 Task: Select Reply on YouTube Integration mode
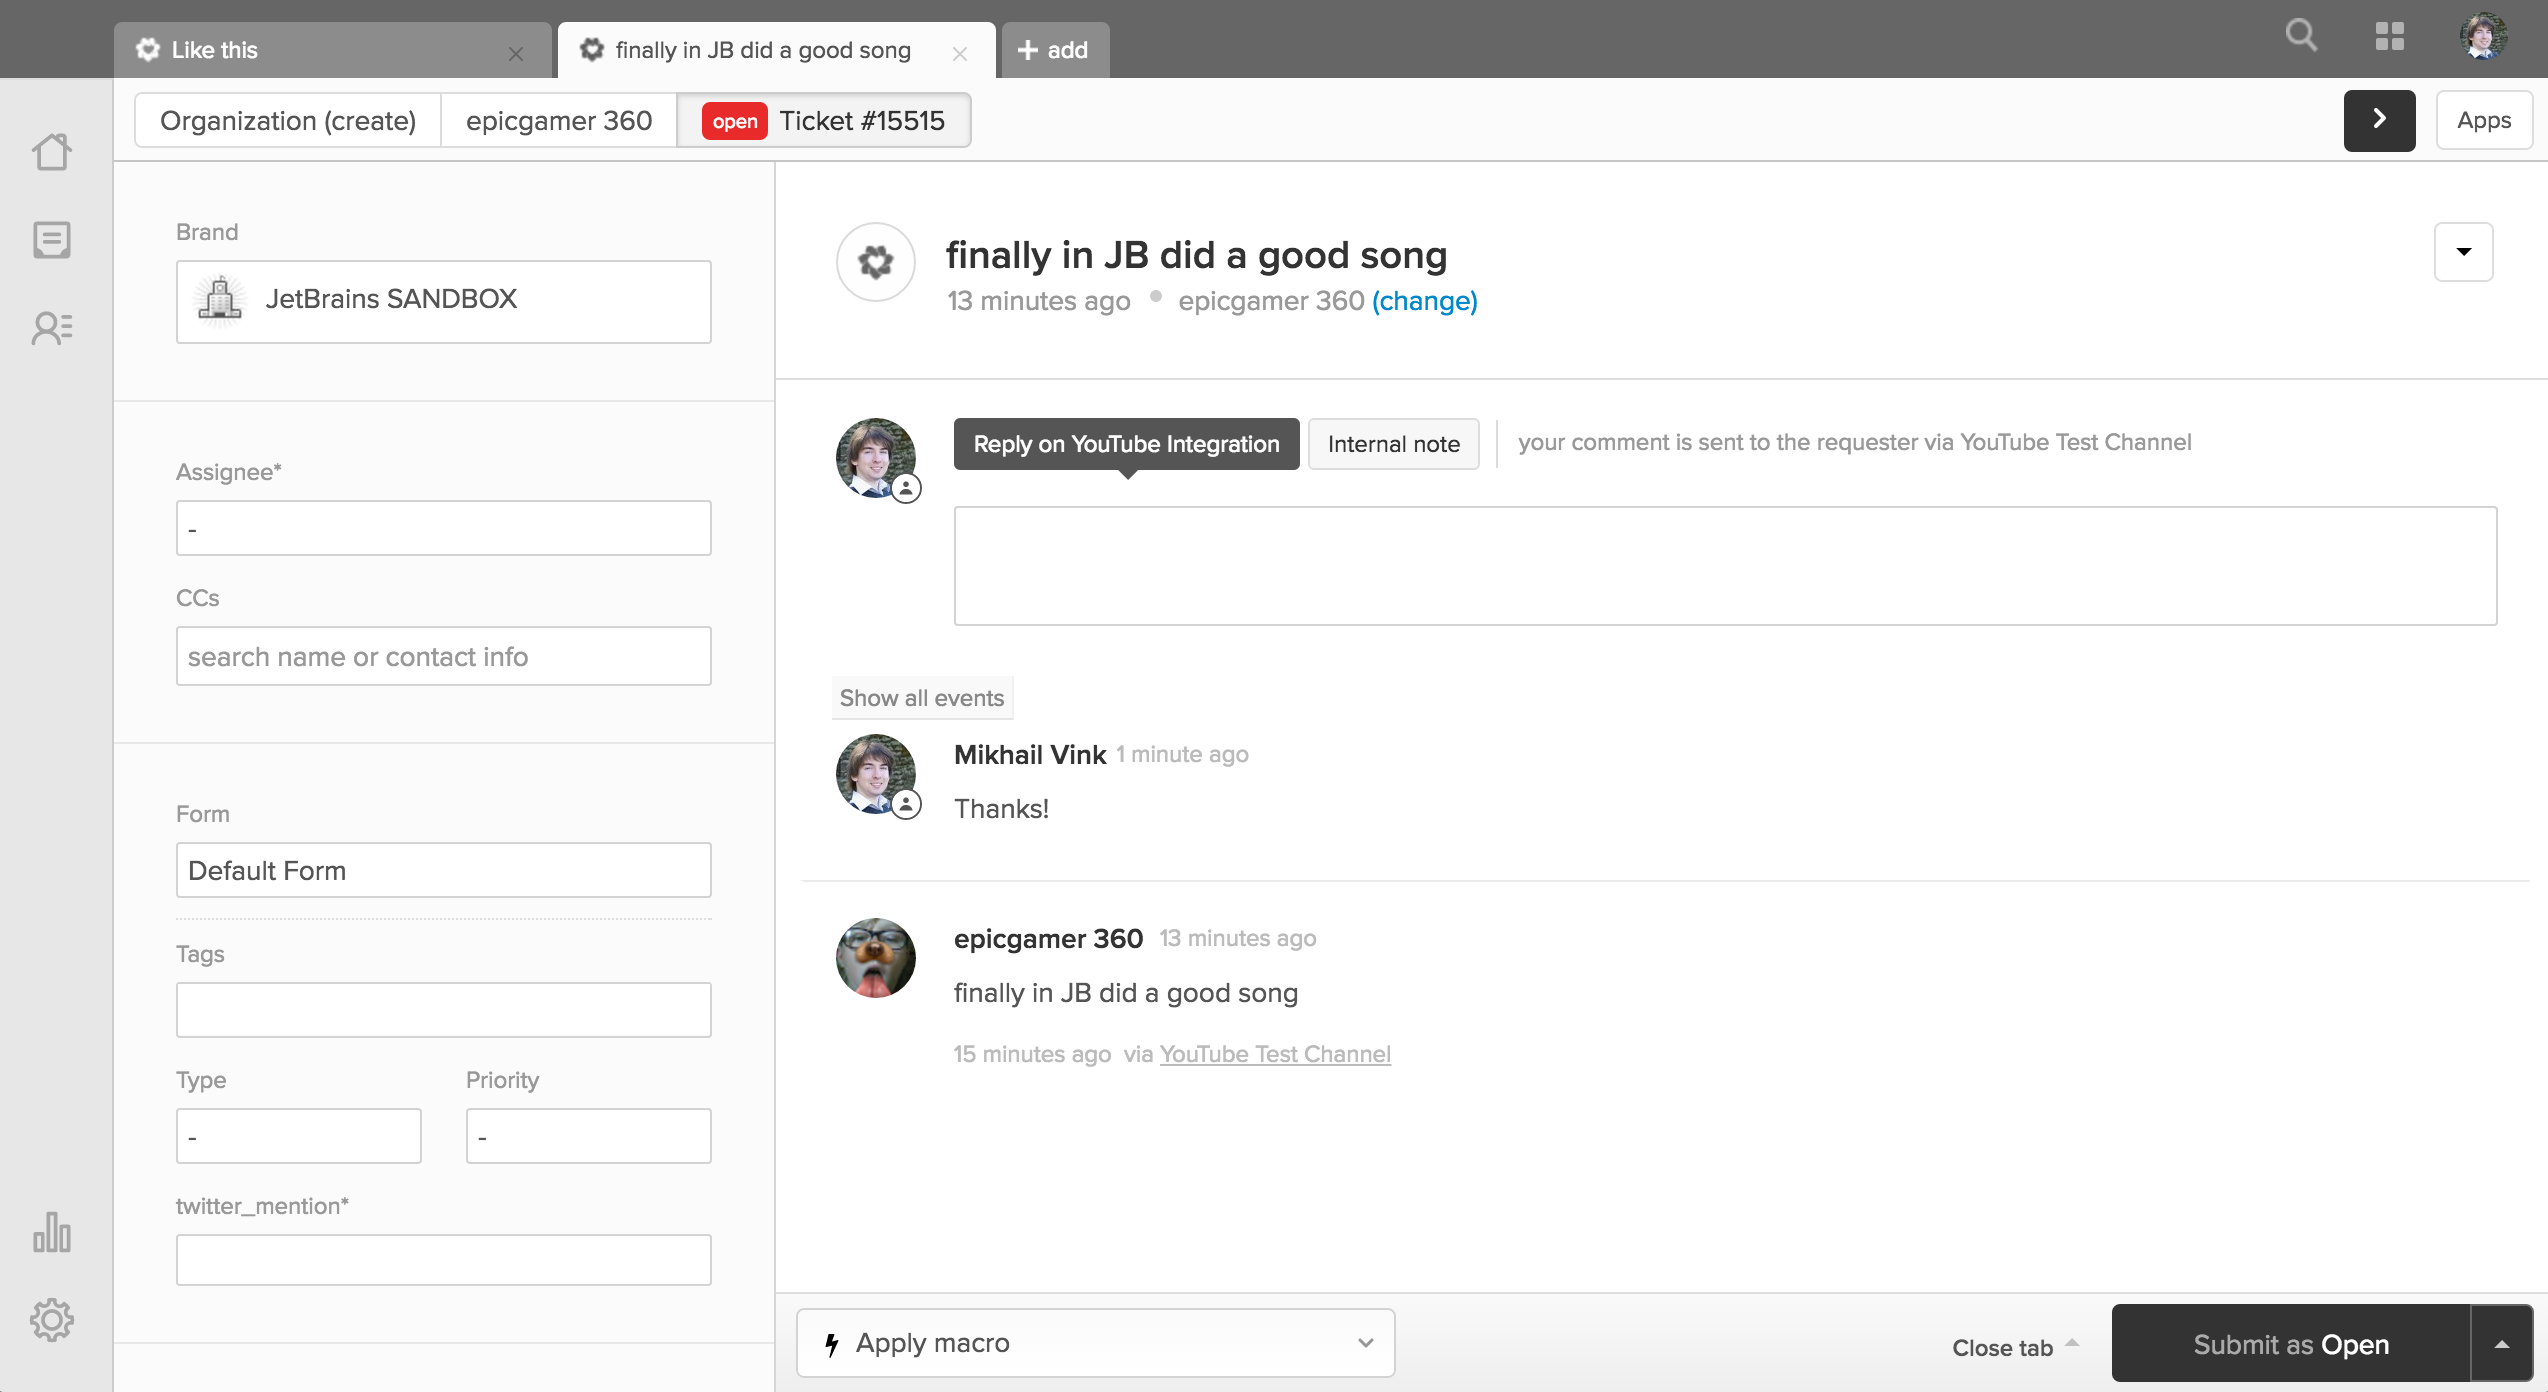pos(1126,444)
